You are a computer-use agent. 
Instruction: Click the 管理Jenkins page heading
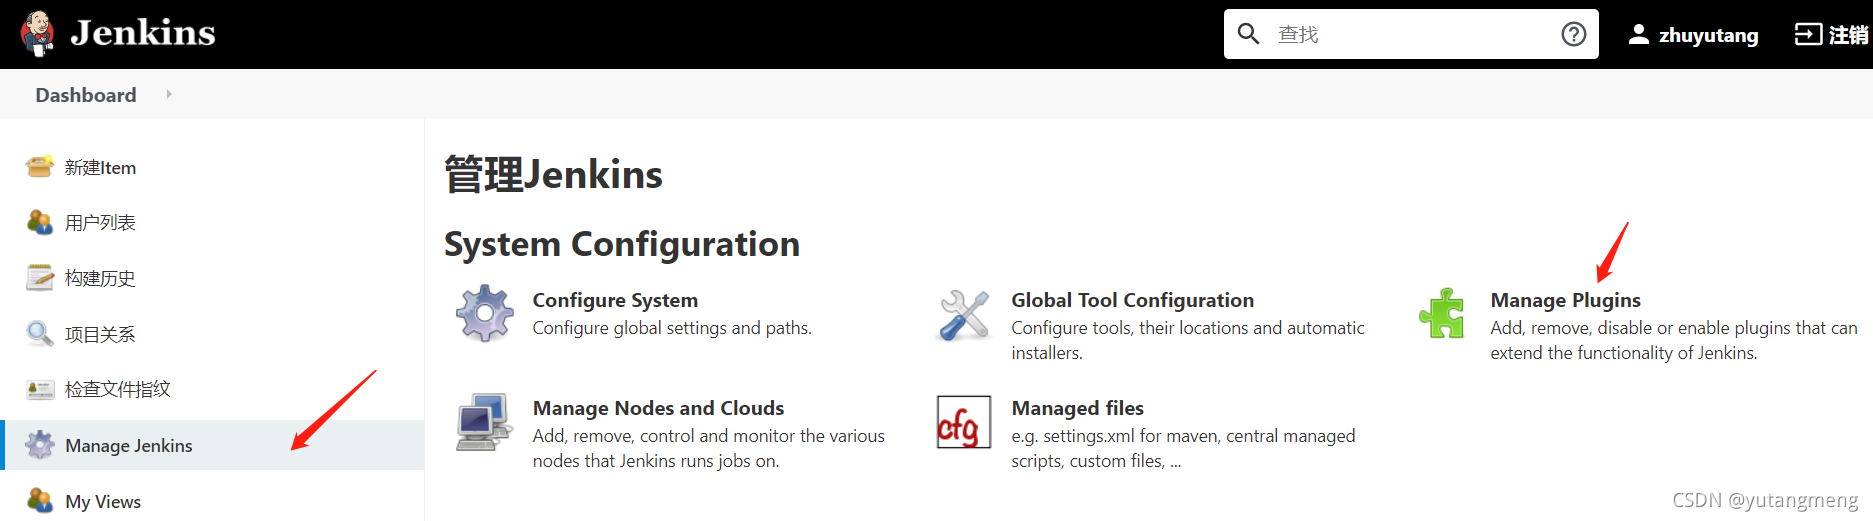coord(553,174)
